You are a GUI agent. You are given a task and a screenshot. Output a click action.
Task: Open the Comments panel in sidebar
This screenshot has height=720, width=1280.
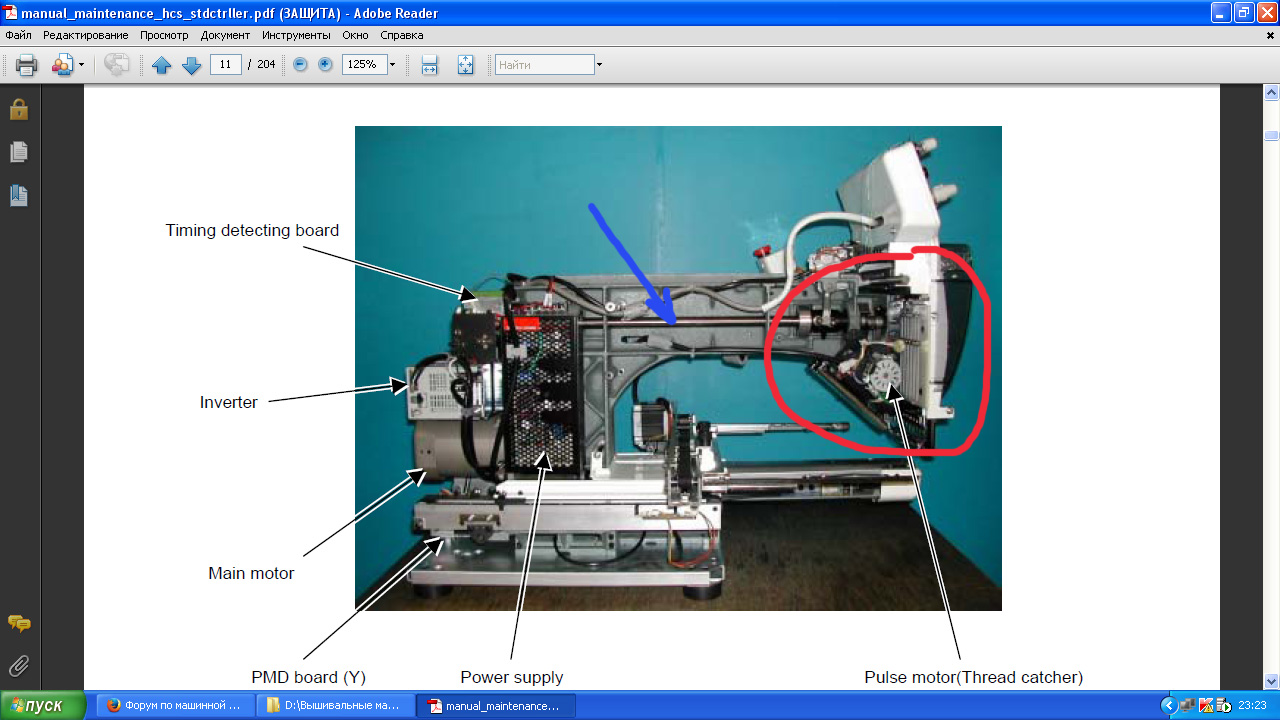19,623
